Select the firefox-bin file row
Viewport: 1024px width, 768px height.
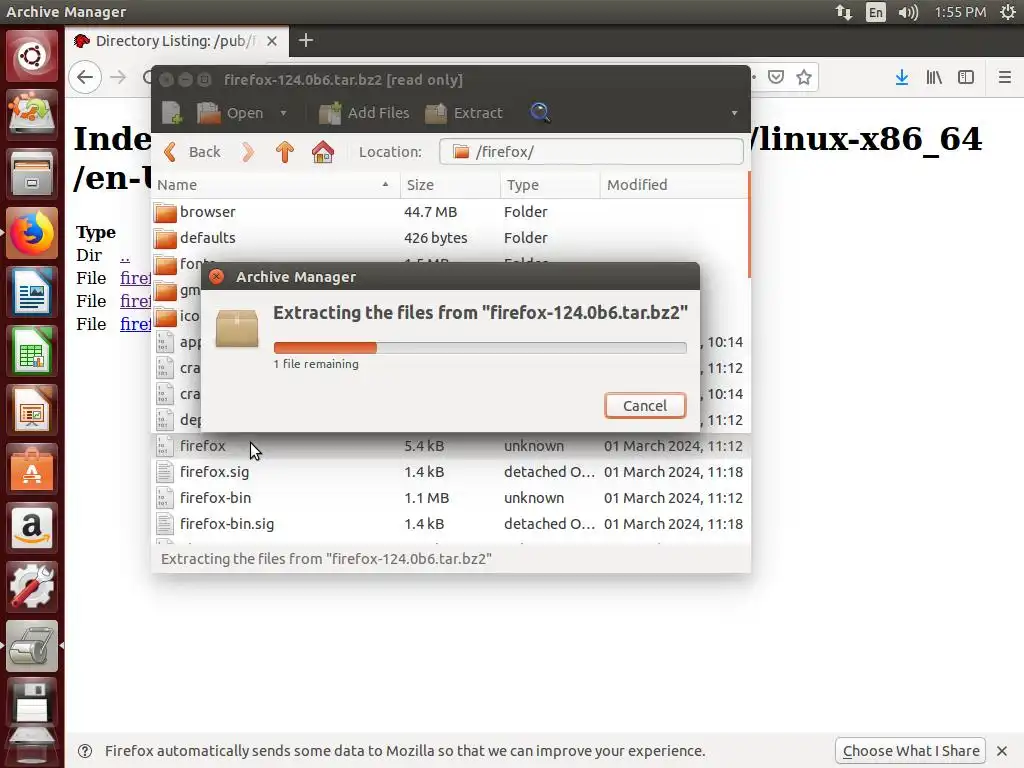click(x=449, y=498)
